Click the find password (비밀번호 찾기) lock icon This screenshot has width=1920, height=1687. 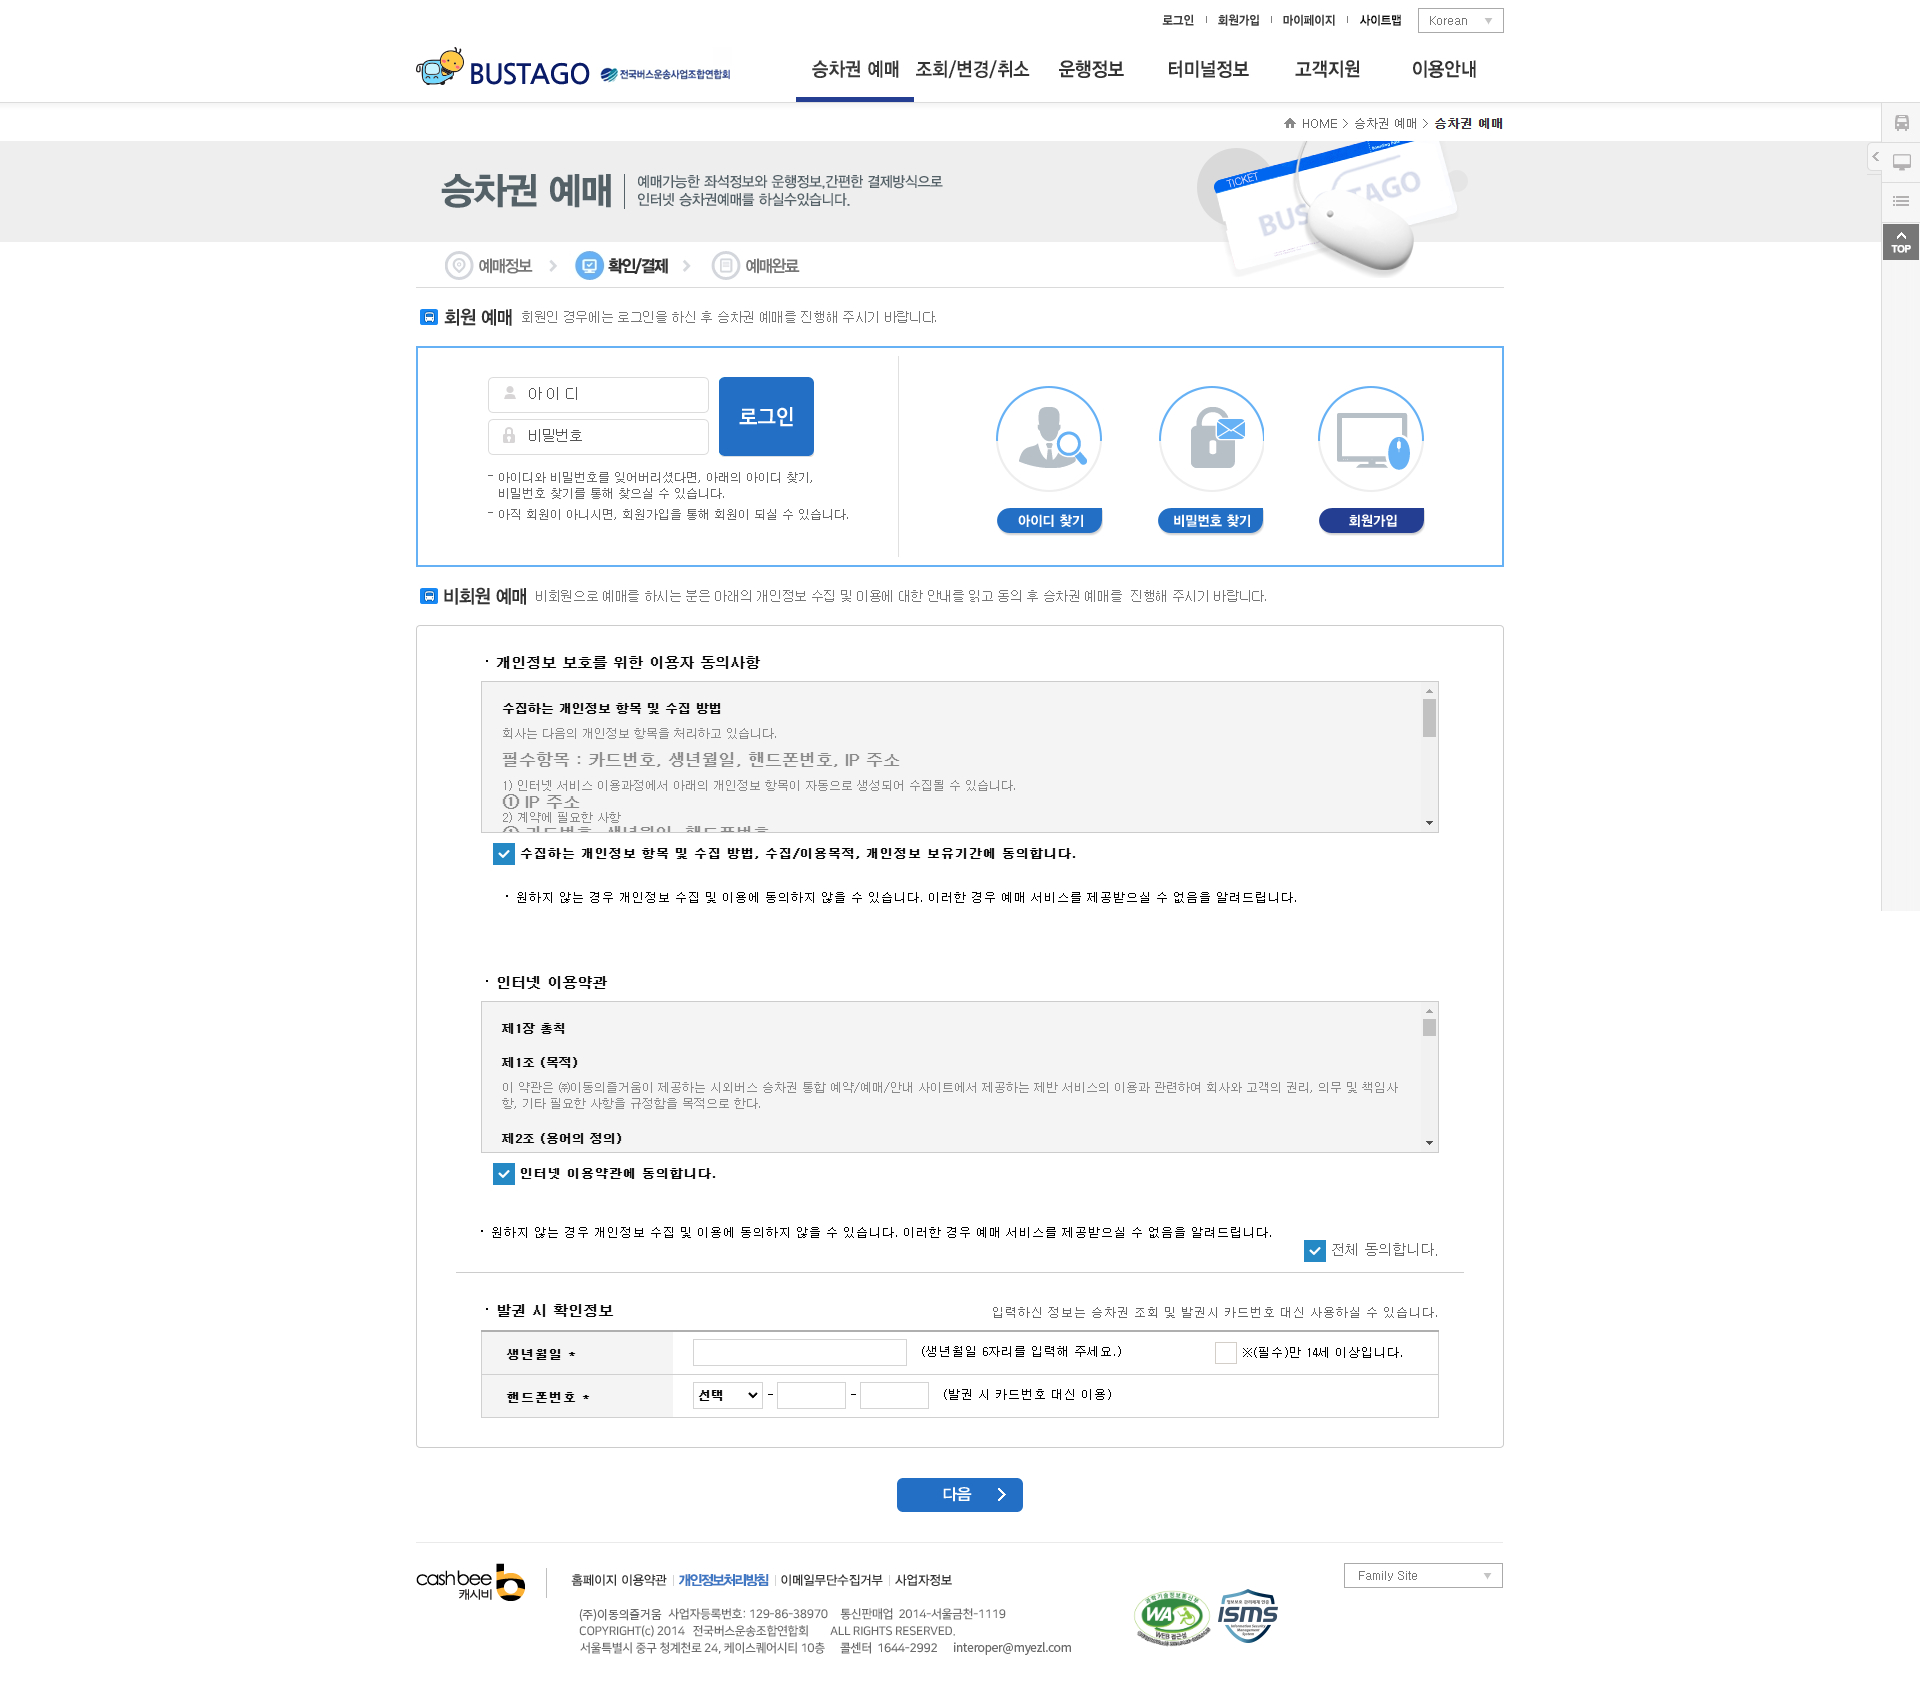click(x=1211, y=439)
